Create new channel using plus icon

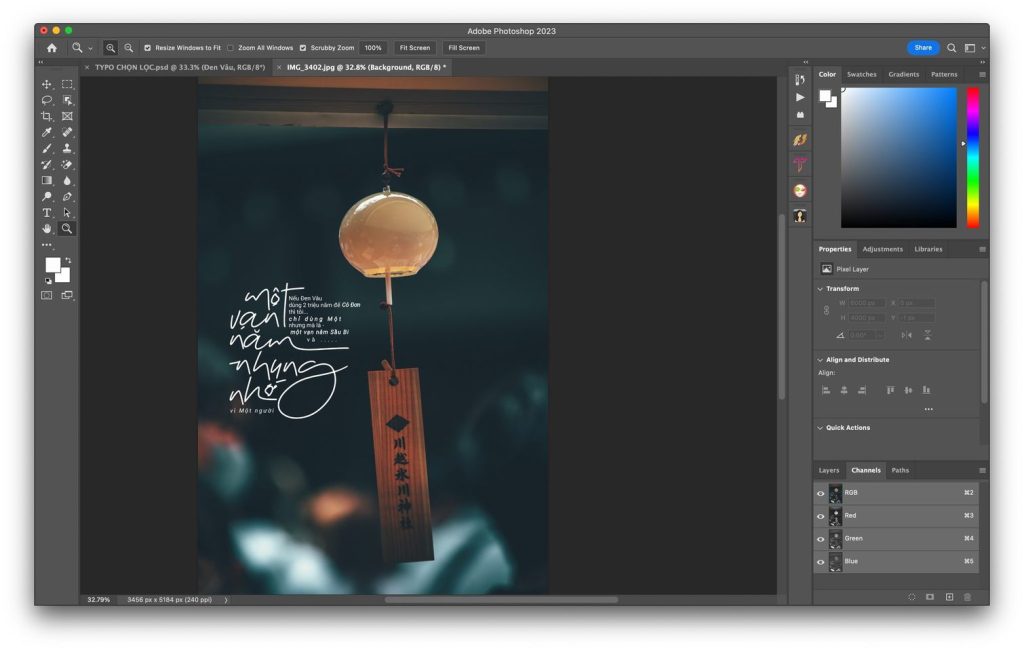click(949, 597)
